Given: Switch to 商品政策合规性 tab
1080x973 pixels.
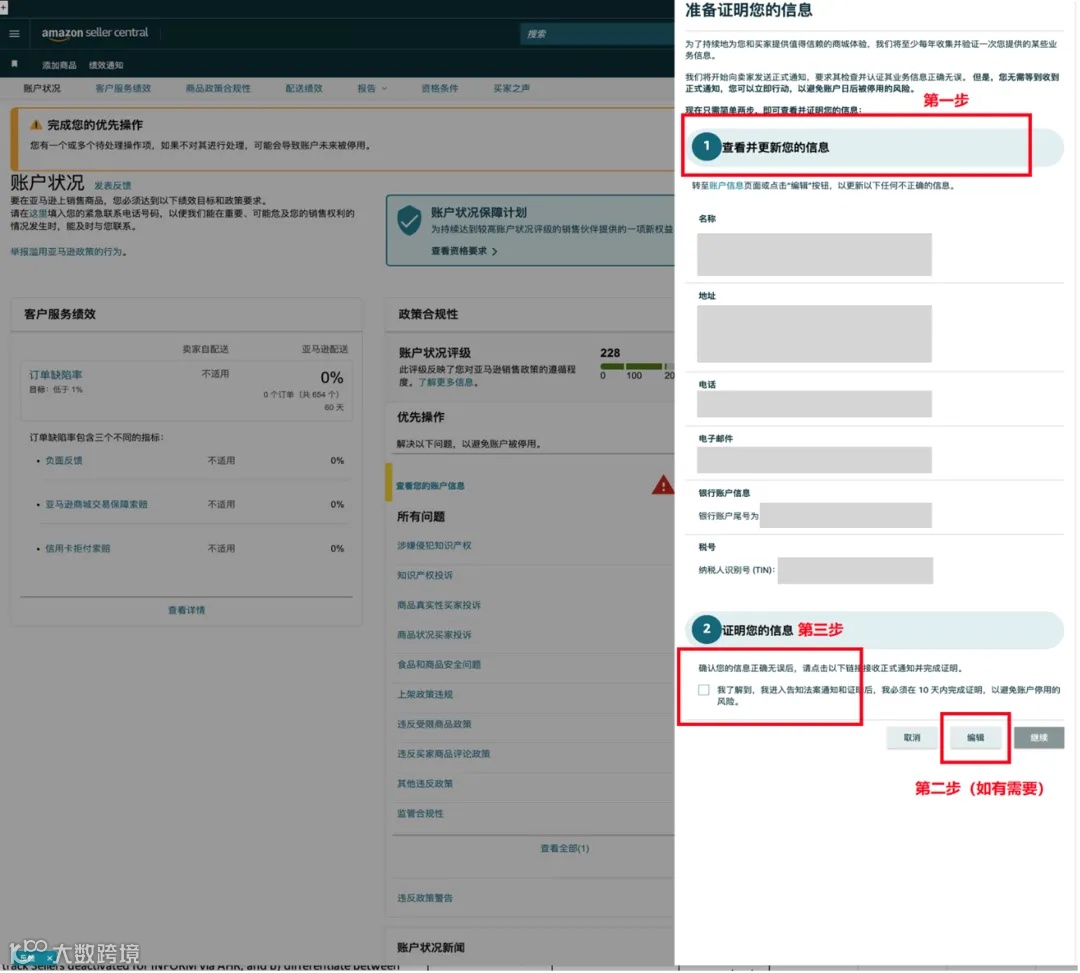Looking at the screenshot, I should [218, 88].
